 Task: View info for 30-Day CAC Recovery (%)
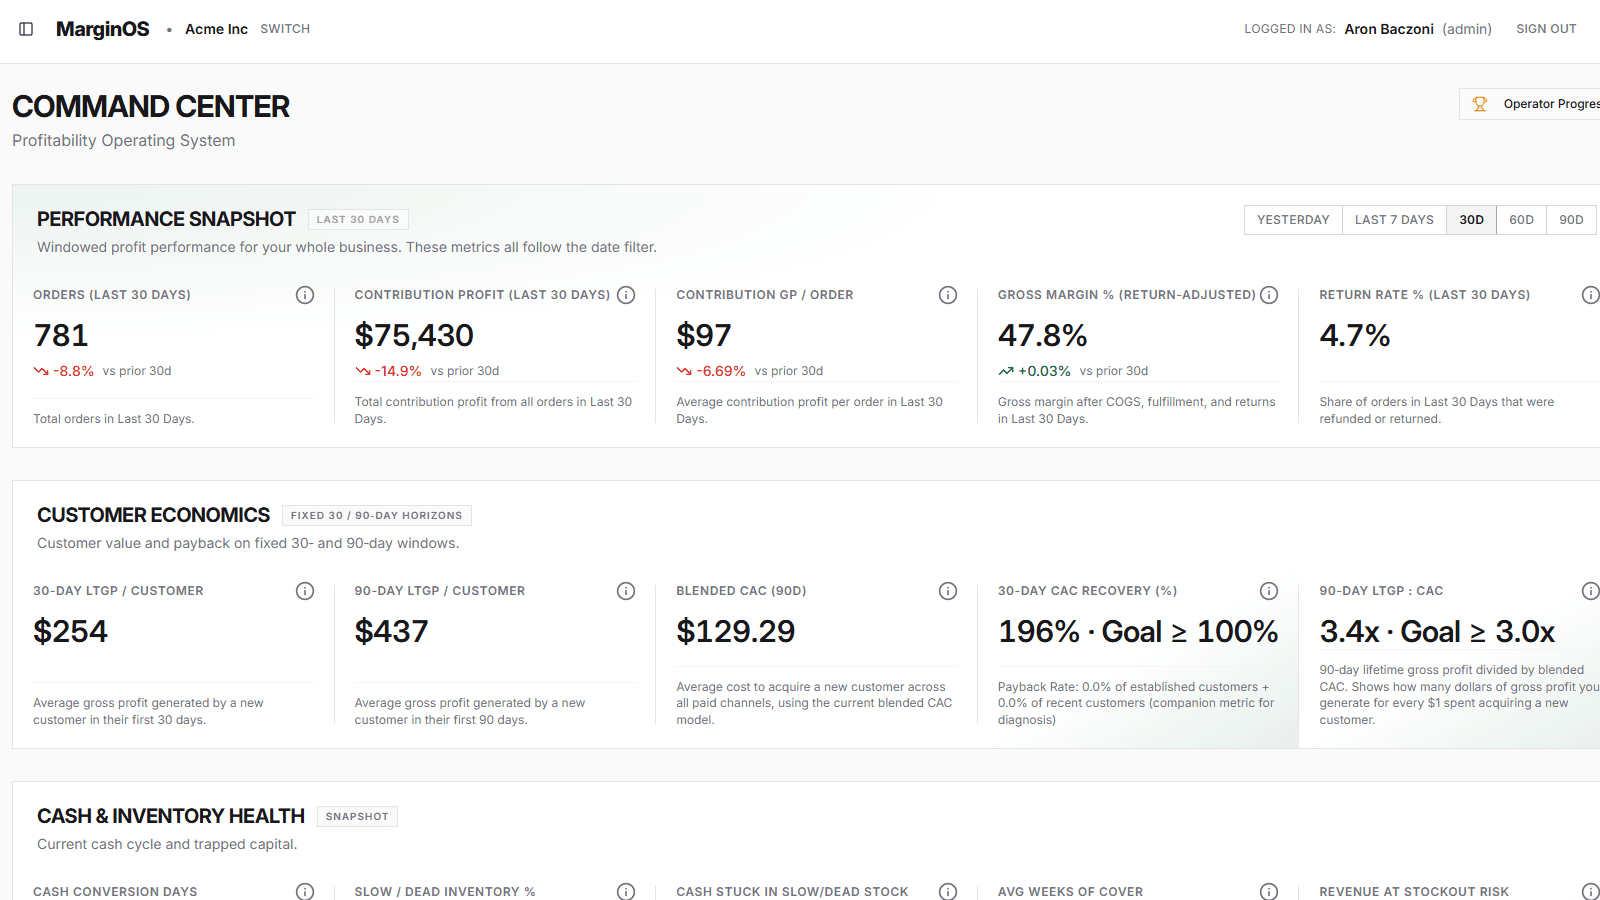coord(1269,591)
